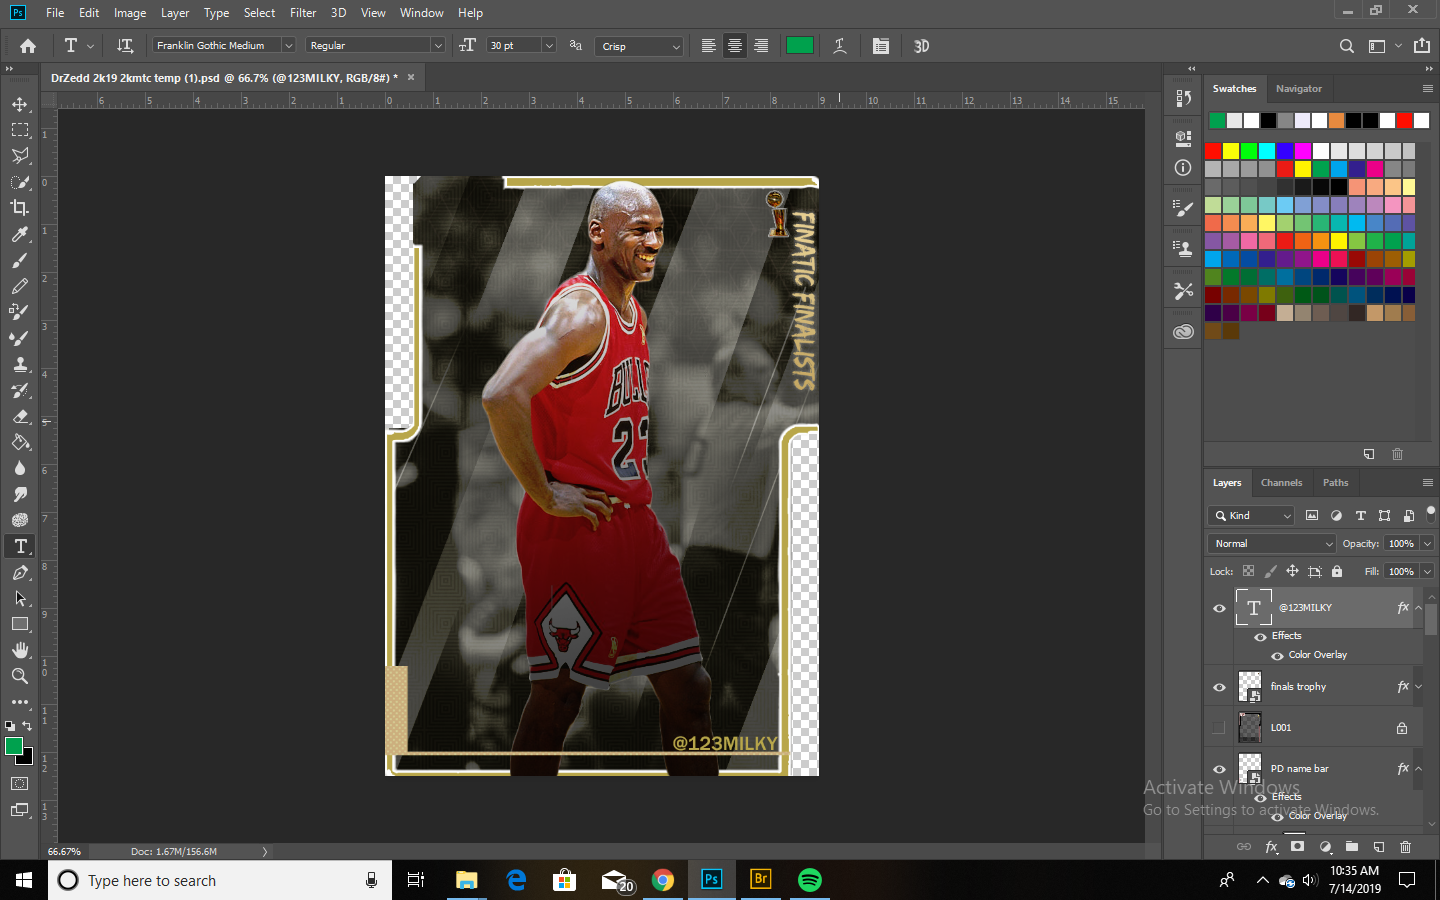Select the Move tool

(20, 104)
